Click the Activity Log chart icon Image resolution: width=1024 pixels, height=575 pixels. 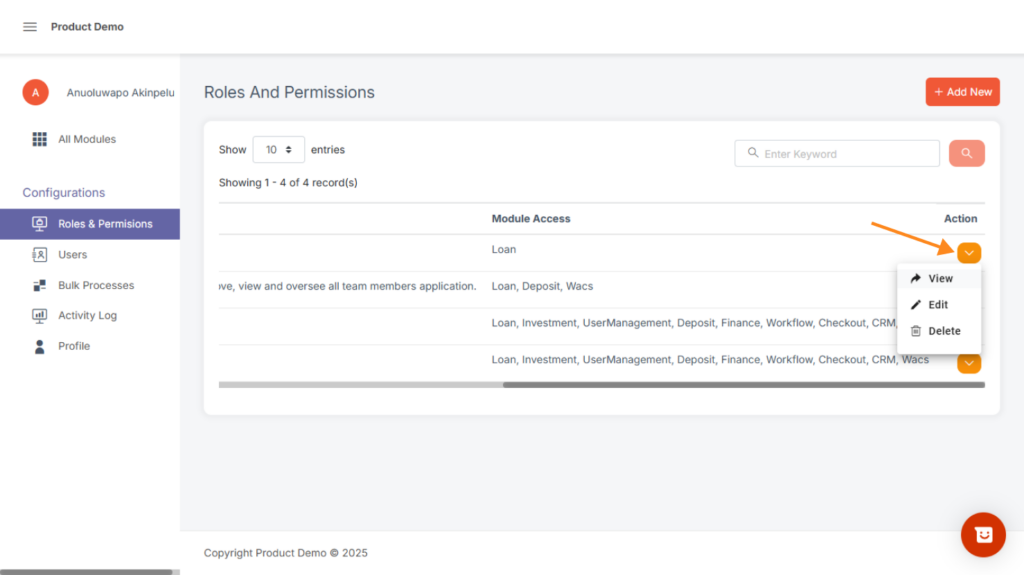coord(40,316)
